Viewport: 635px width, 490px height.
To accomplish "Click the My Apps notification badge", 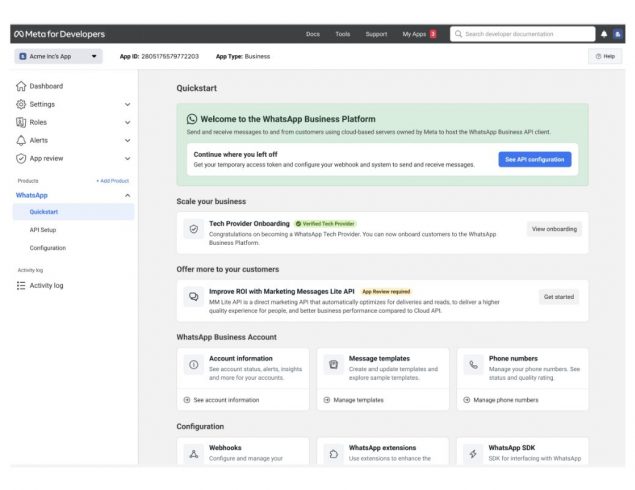I will click(x=433, y=34).
